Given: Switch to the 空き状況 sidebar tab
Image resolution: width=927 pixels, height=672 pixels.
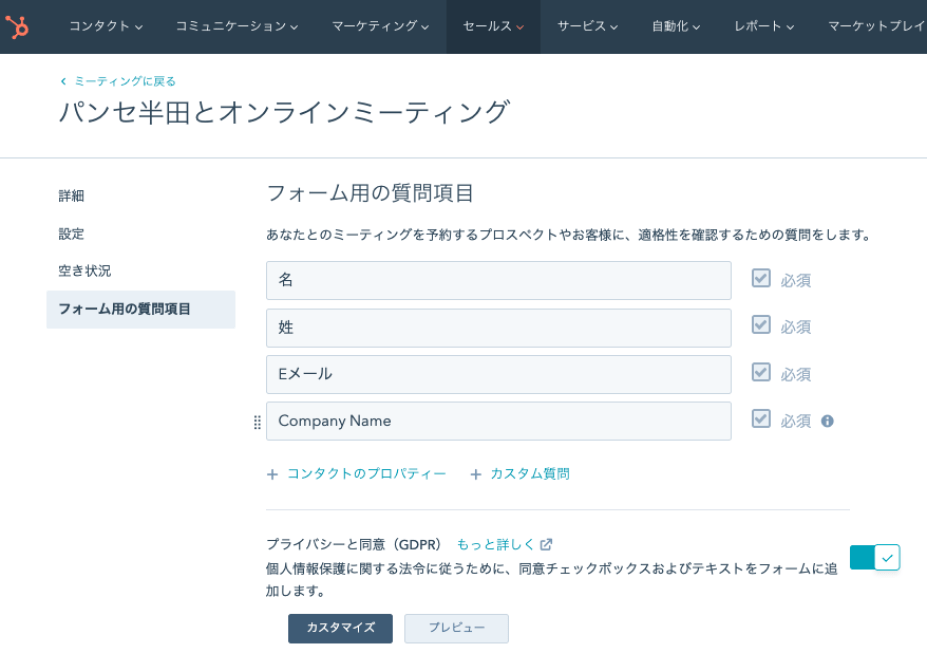Looking at the screenshot, I should click(x=85, y=271).
